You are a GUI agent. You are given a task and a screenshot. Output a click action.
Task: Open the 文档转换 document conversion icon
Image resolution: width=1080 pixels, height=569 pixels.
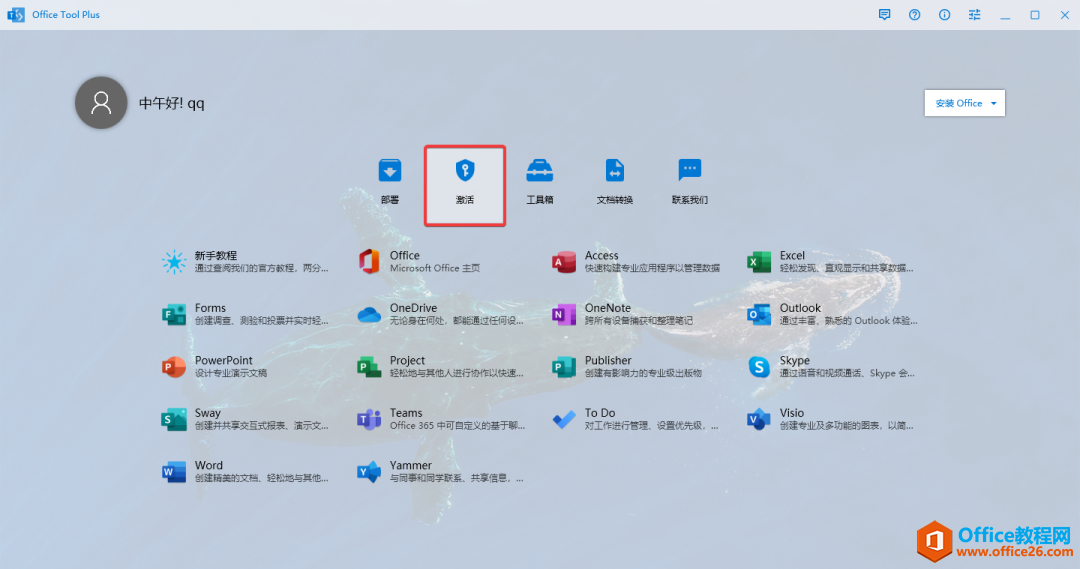coord(614,170)
